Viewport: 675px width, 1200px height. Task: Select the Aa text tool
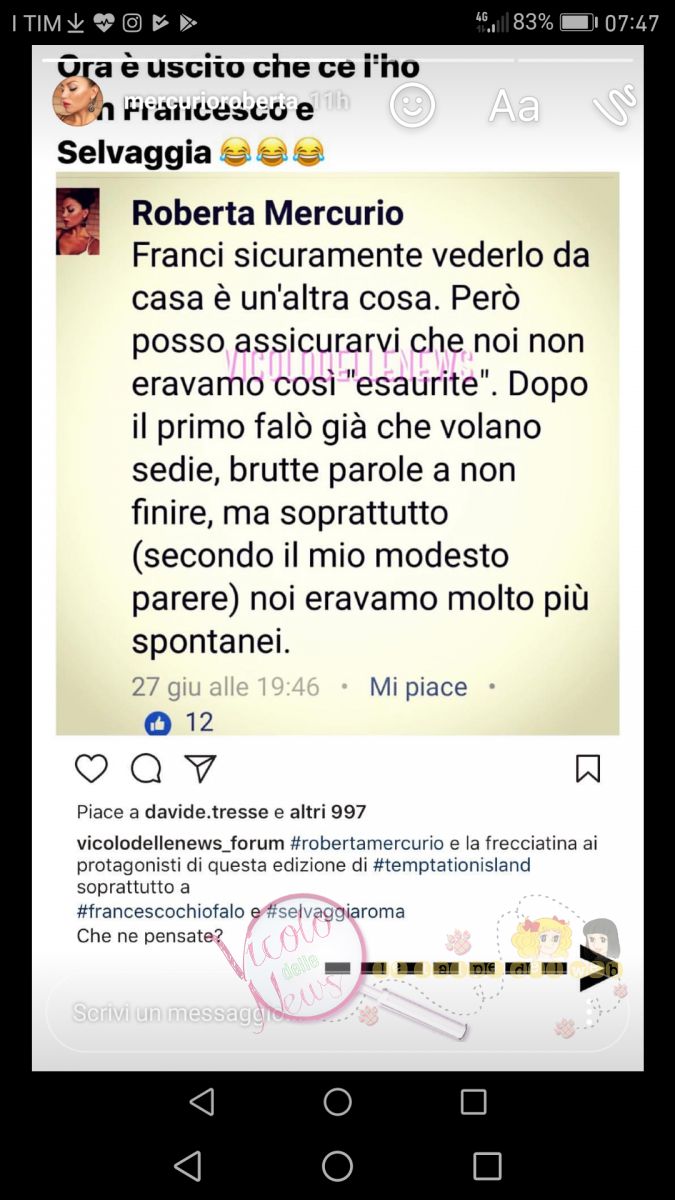pos(514,106)
